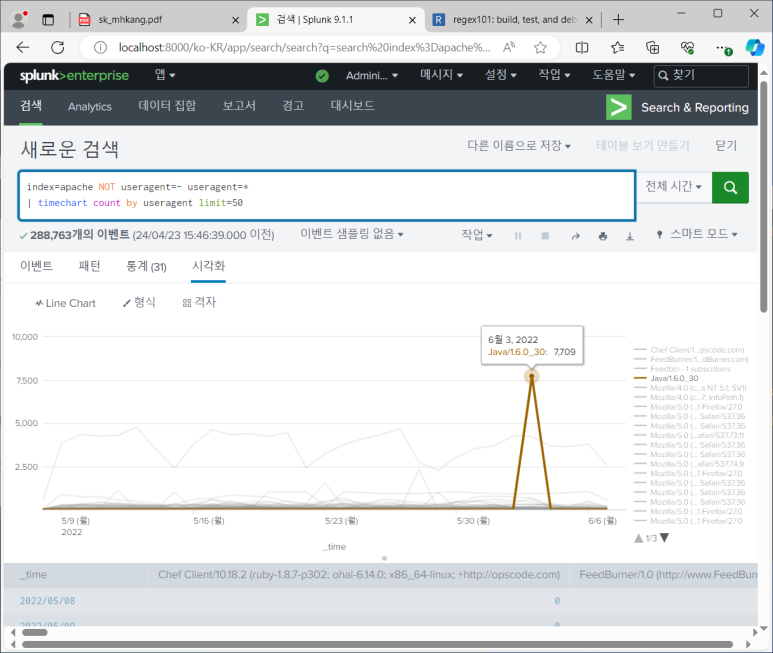Open browser settings and more menu
This screenshot has width=773, height=653.
pos(723,48)
